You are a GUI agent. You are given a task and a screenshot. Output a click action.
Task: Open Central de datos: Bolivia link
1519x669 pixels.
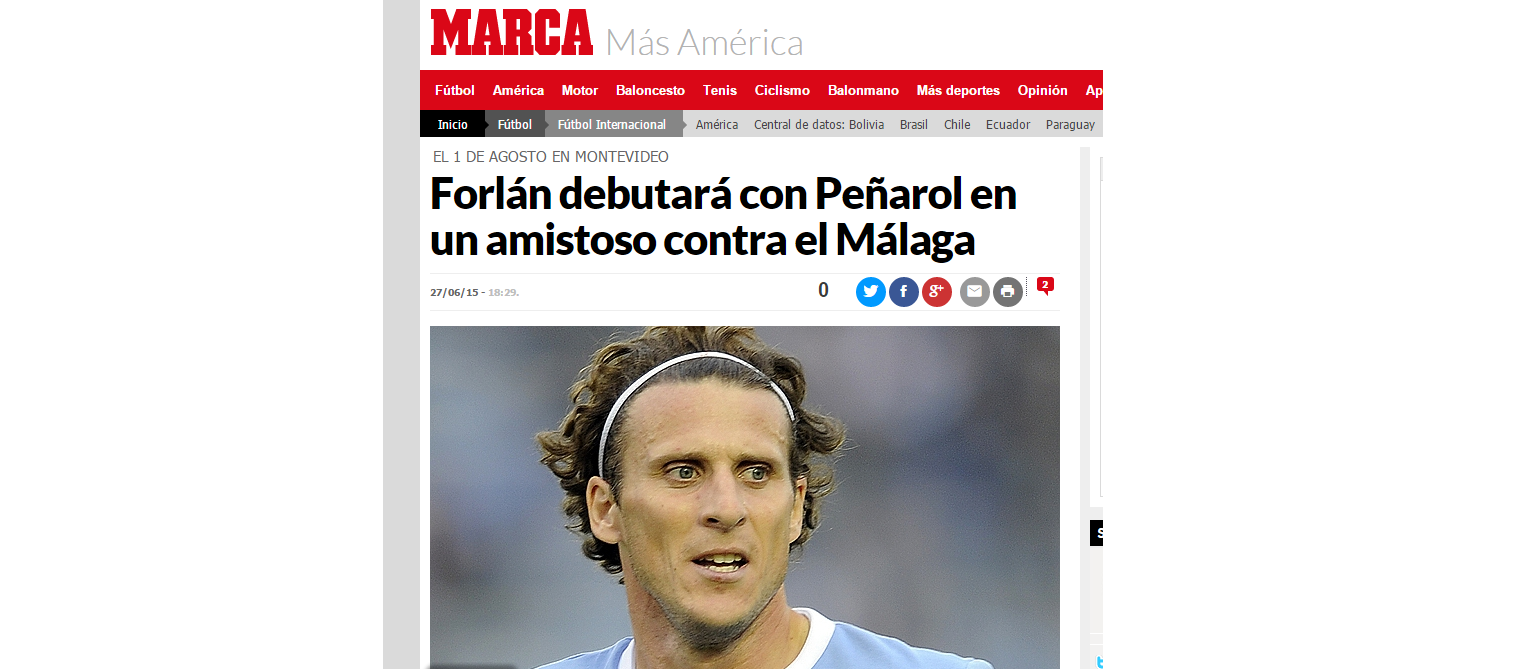click(819, 125)
